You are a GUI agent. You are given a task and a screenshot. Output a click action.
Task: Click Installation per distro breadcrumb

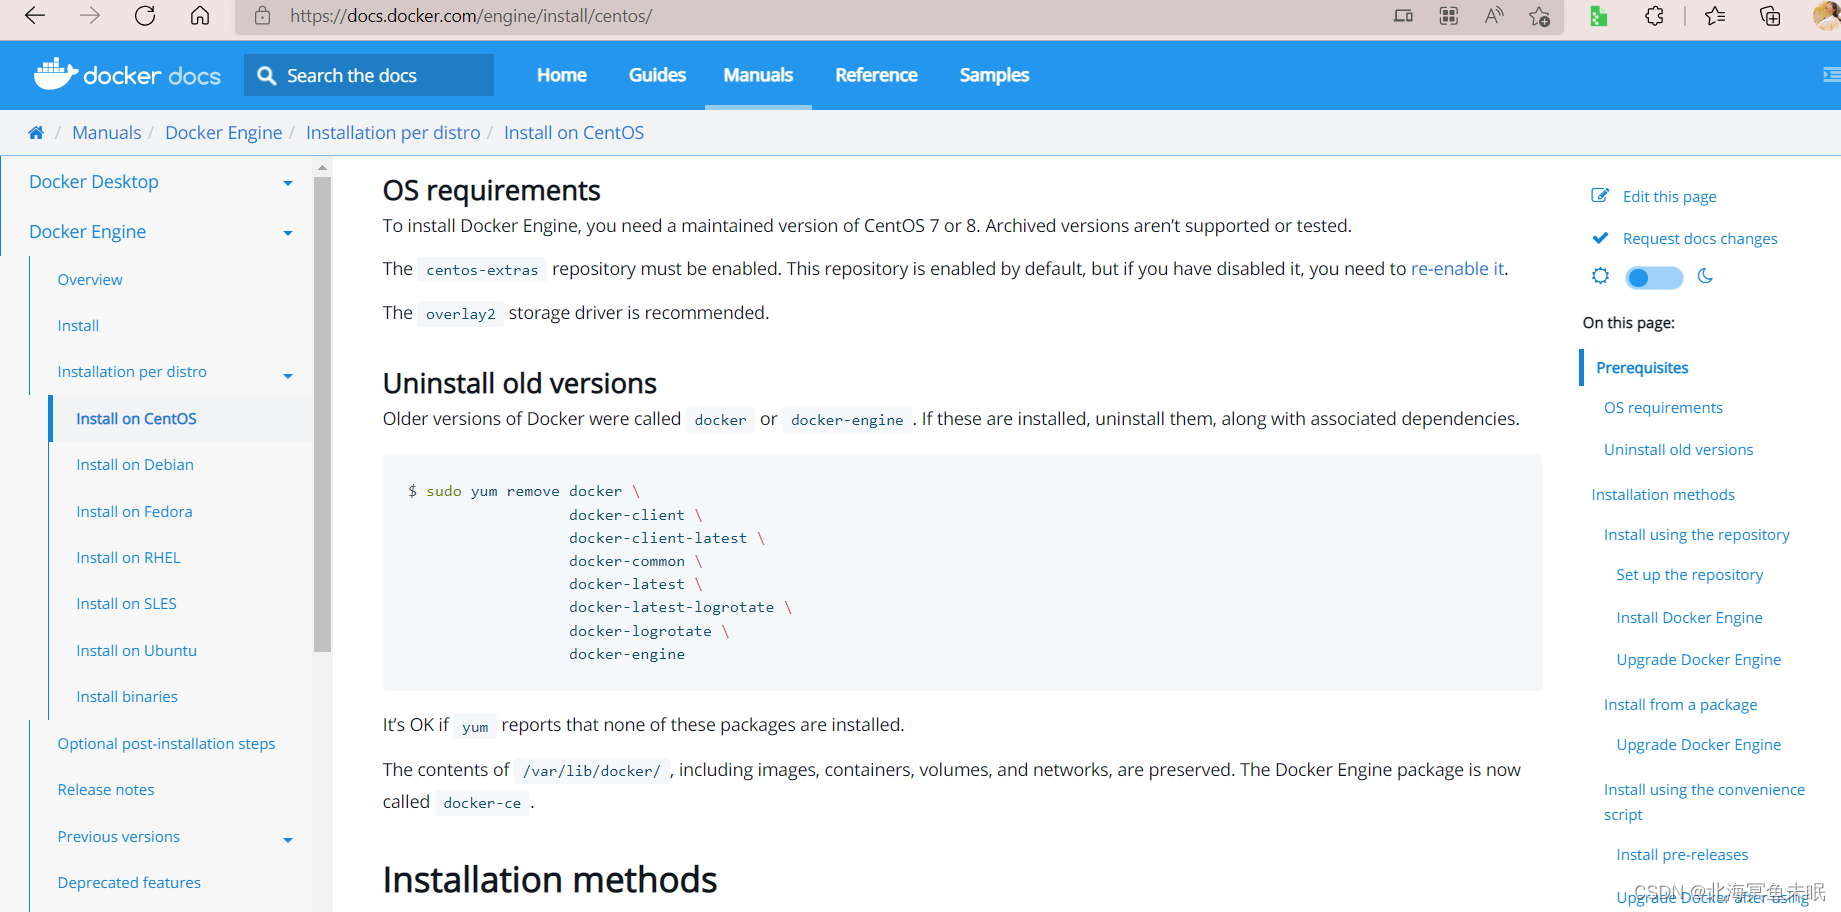click(393, 133)
